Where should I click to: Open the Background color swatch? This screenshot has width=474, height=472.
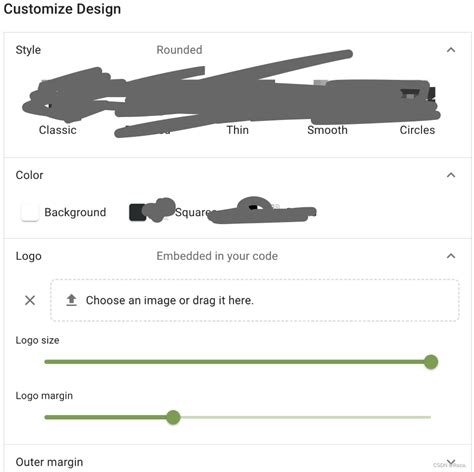30,212
